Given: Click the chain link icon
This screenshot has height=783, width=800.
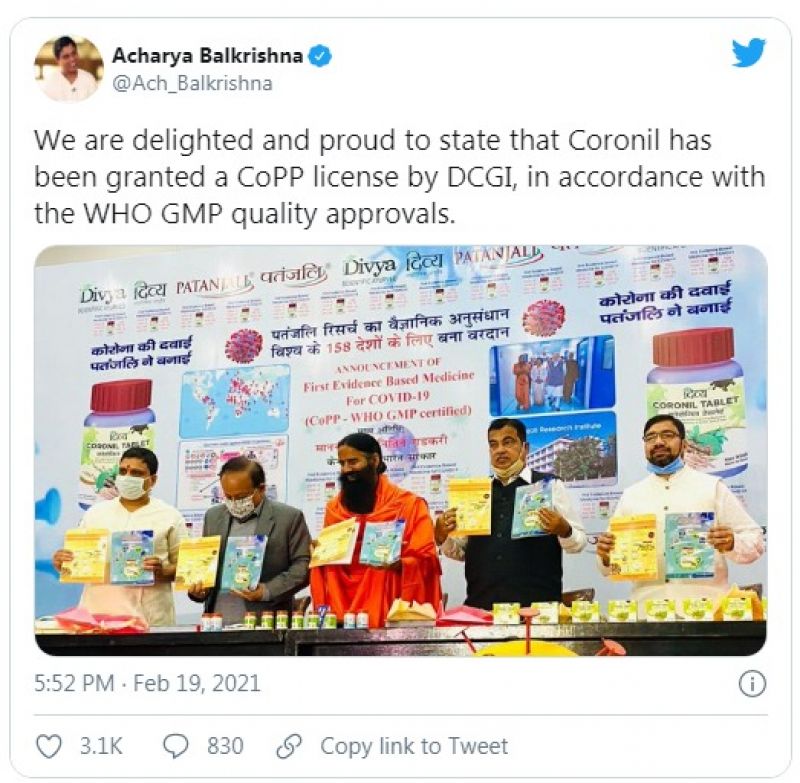Looking at the screenshot, I should pos(289,746).
